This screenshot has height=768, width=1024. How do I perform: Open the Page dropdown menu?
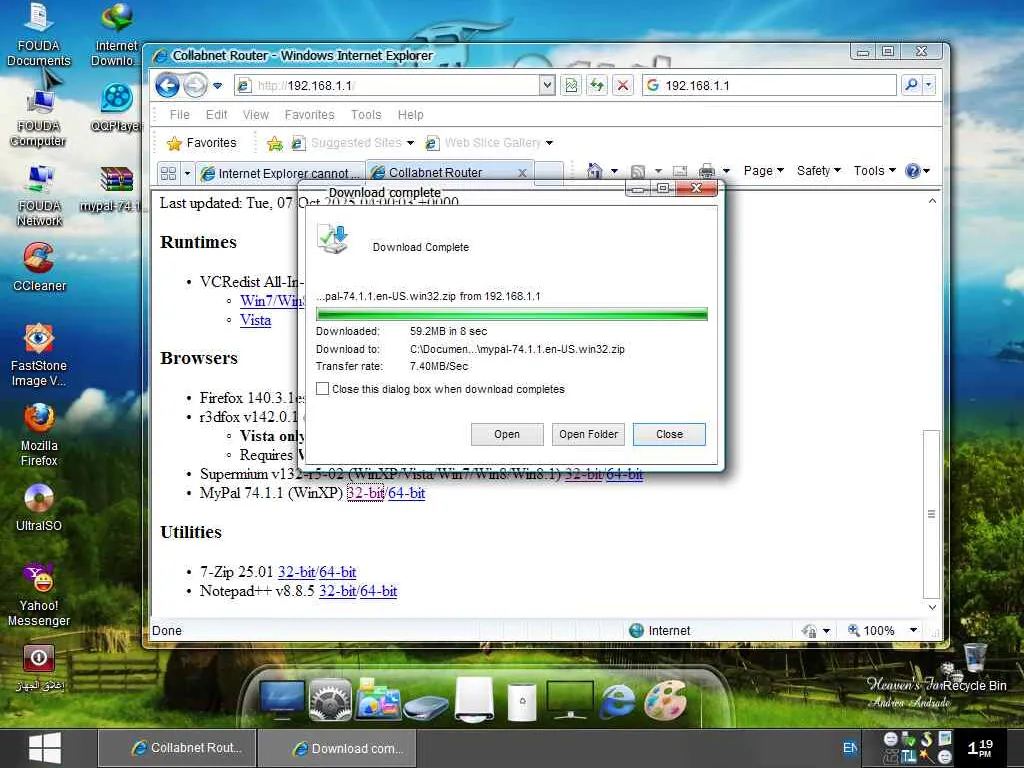click(763, 170)
